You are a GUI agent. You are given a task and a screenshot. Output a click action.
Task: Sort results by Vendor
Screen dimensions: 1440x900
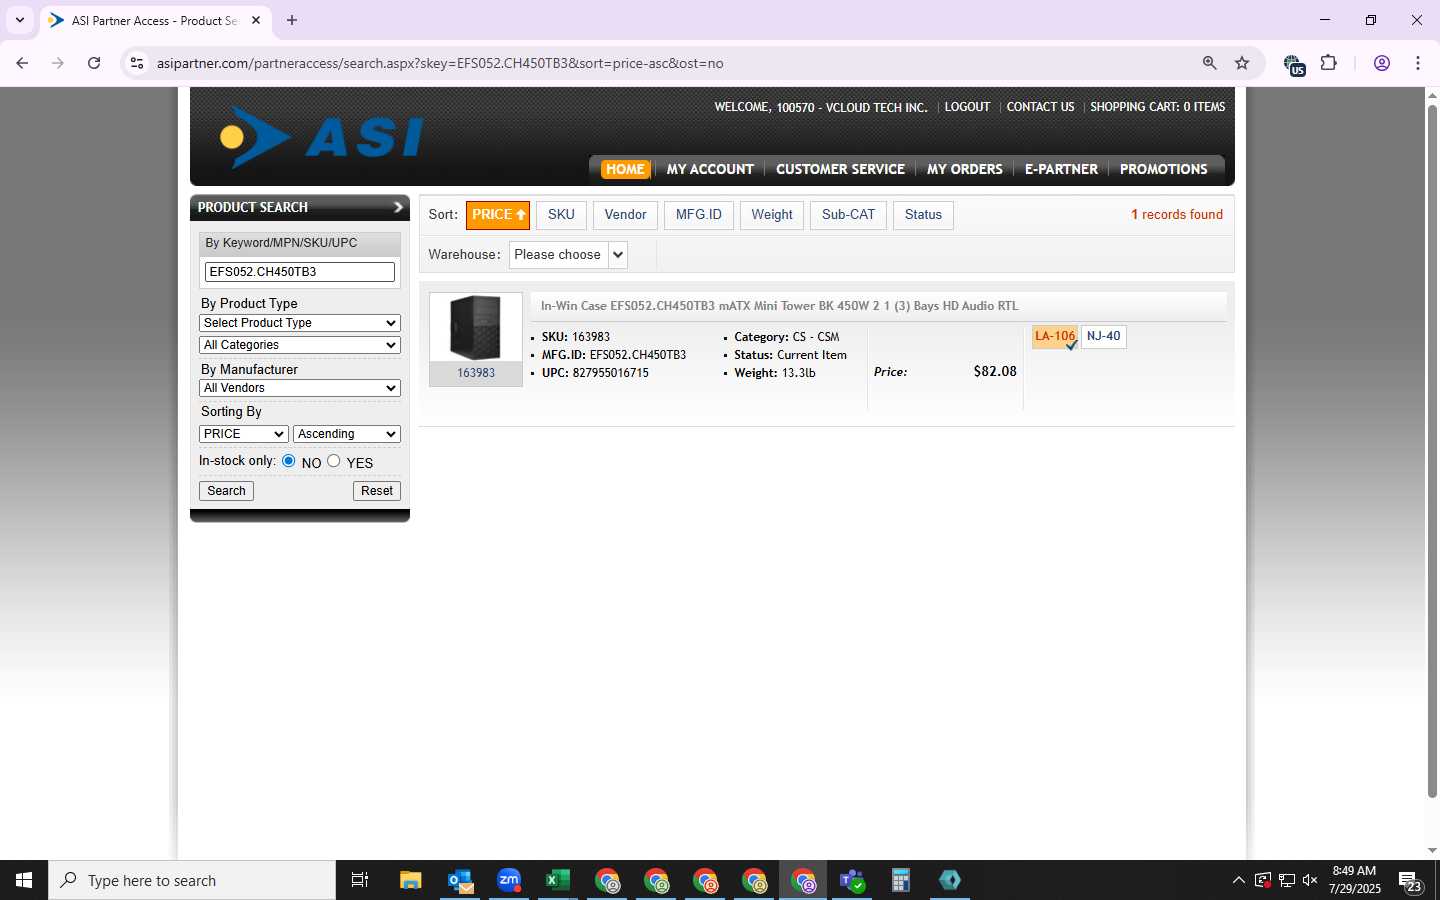click(625, 215)
